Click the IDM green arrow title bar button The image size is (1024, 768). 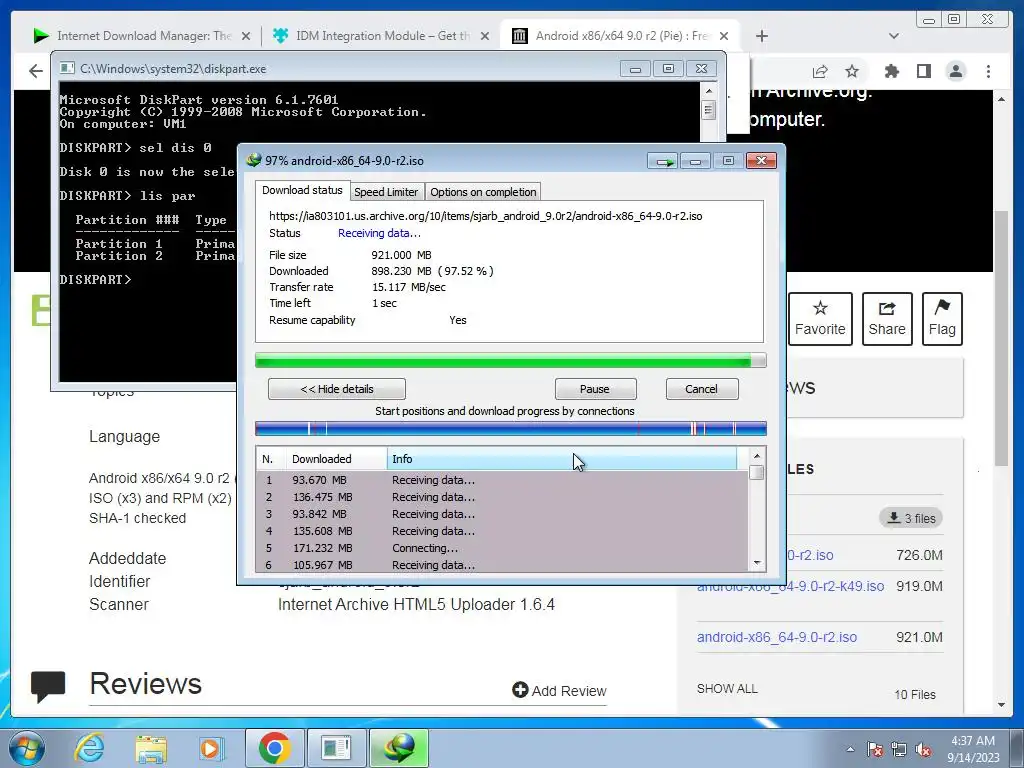pos(663,161)
